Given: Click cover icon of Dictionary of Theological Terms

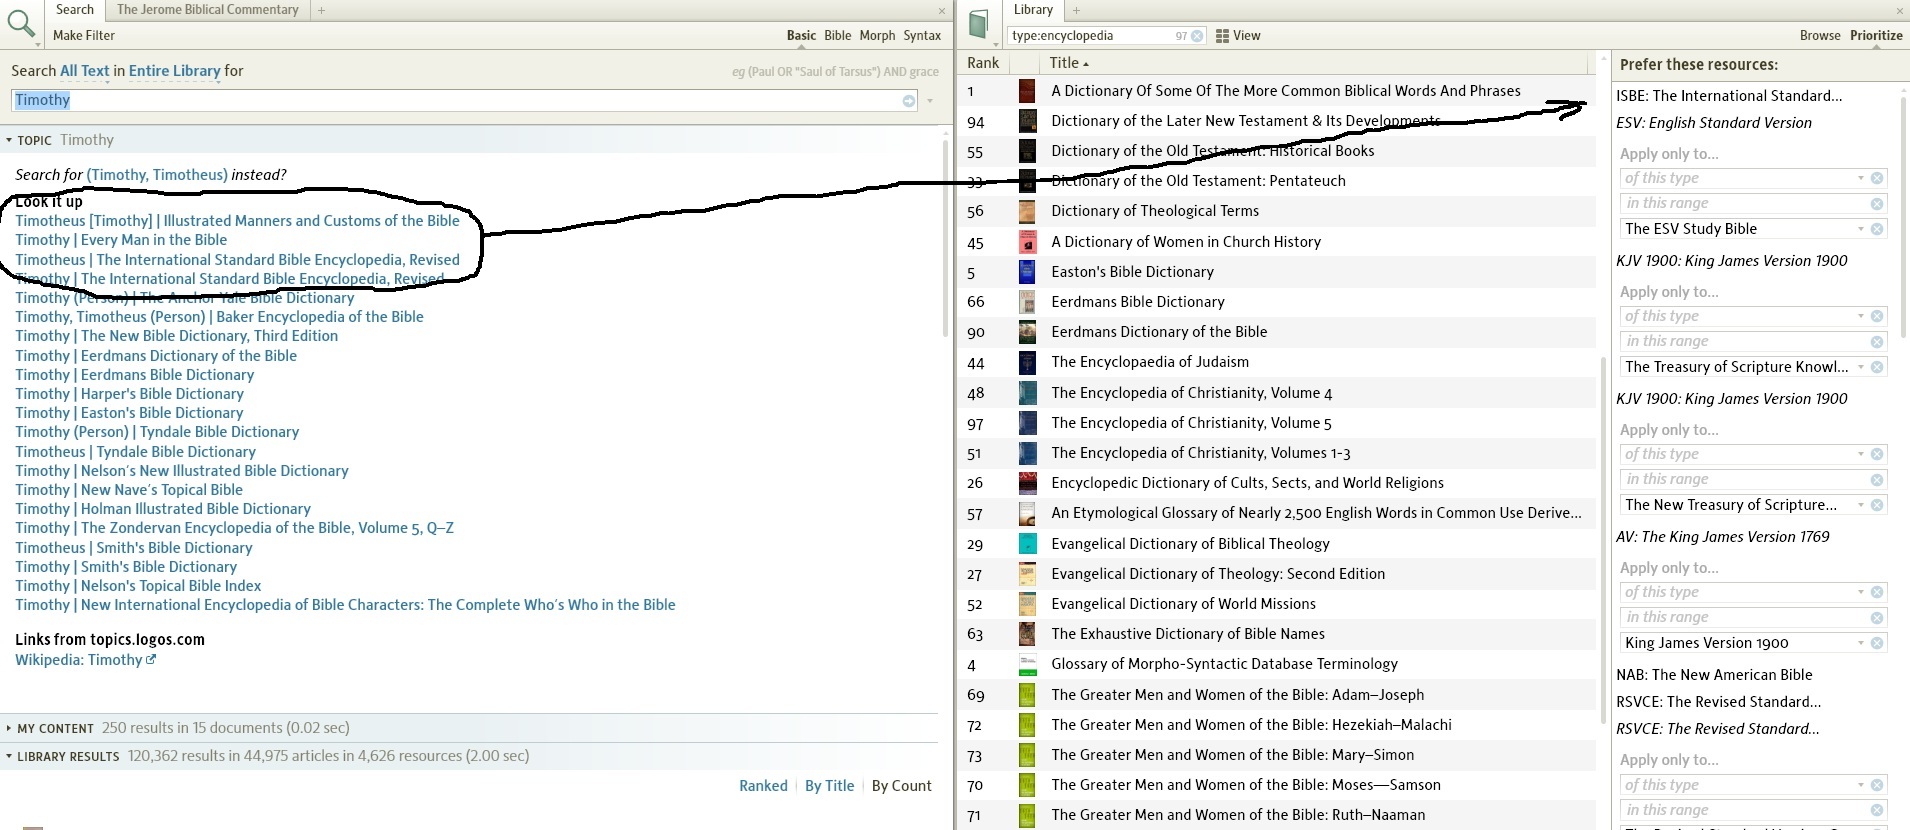Looking at the screenshot, I should pyautogui.click(x=1027, y=211).
